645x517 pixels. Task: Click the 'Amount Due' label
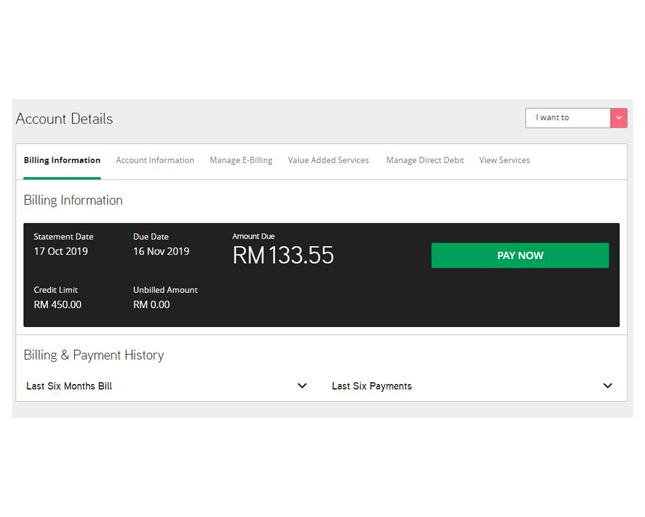[253, 236]
